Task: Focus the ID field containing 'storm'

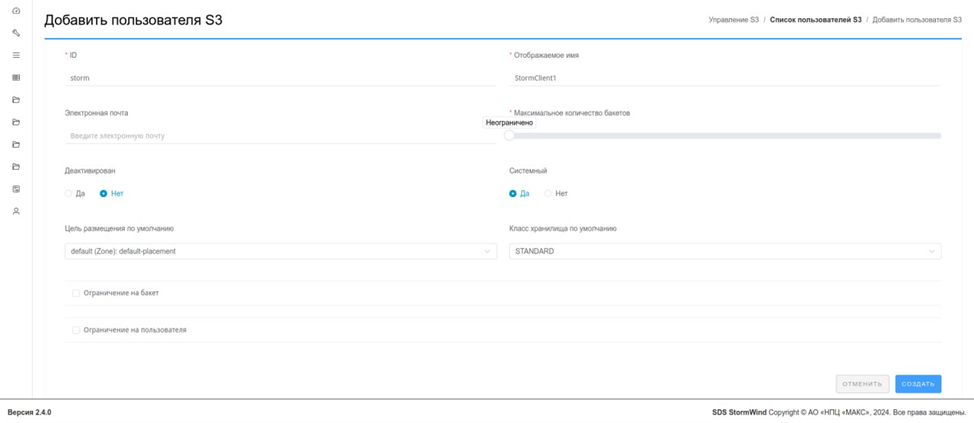Action: click(281, 78)
